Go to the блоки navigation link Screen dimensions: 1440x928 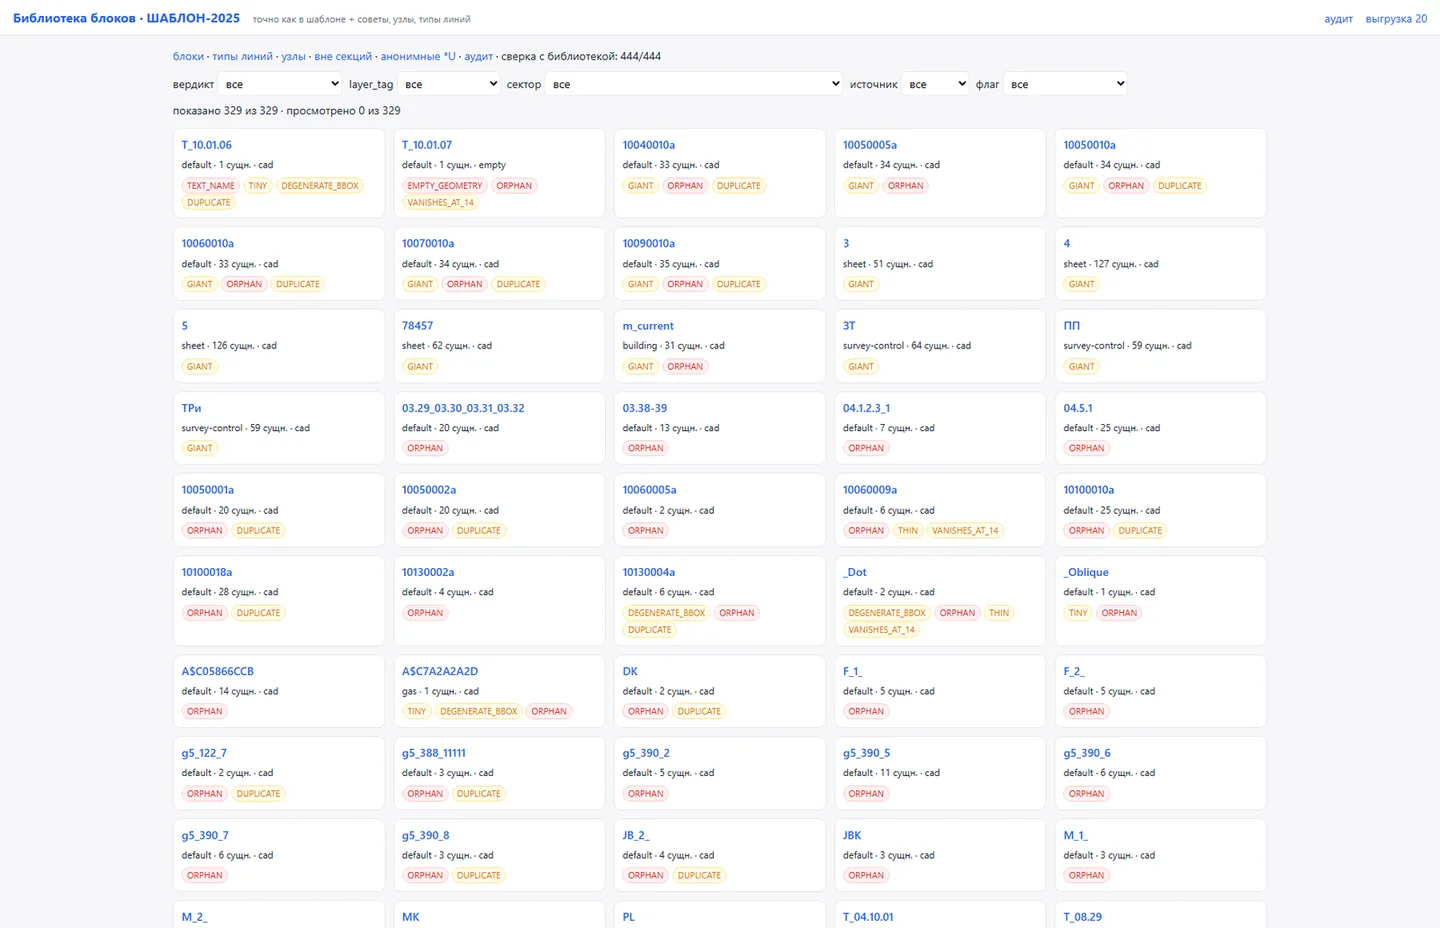pos(188,56)
